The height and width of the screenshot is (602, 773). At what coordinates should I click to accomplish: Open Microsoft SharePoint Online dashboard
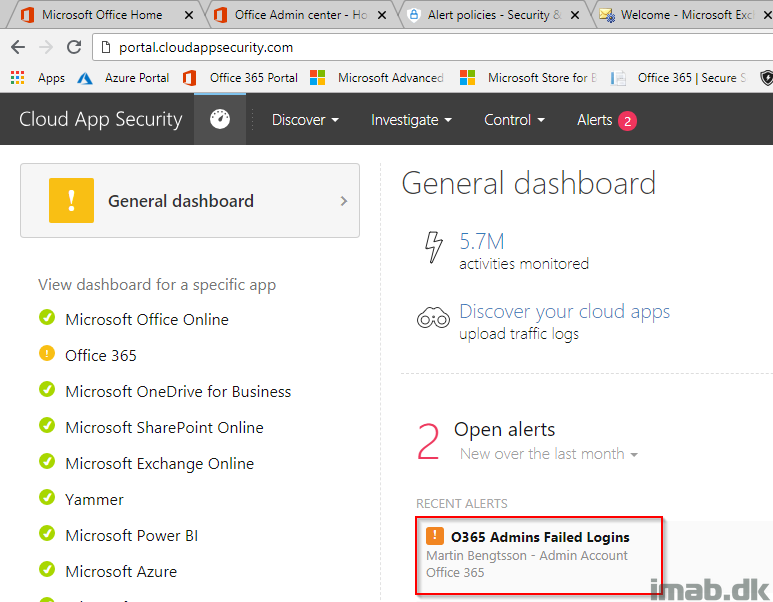tap(164, 427)
